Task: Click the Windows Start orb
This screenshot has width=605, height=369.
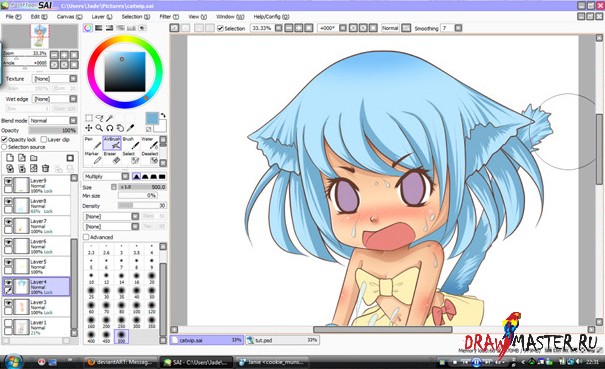Action: (14, 362)
